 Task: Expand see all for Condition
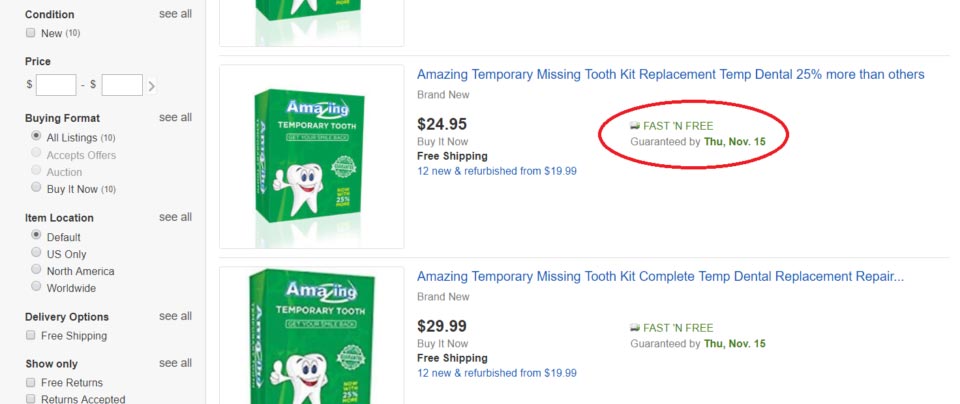coord(175,14)
